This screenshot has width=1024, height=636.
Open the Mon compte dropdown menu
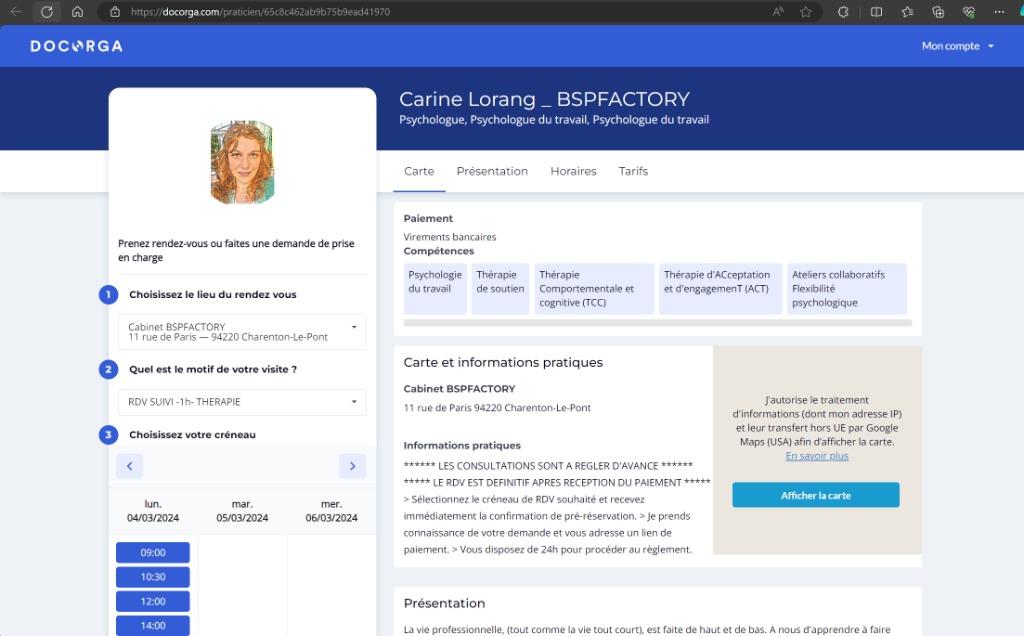(957, 46)
